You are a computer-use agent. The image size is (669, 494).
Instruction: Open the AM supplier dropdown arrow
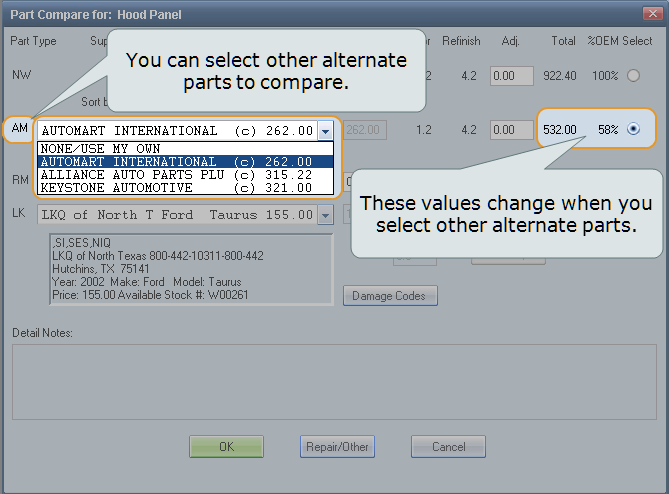324,131
